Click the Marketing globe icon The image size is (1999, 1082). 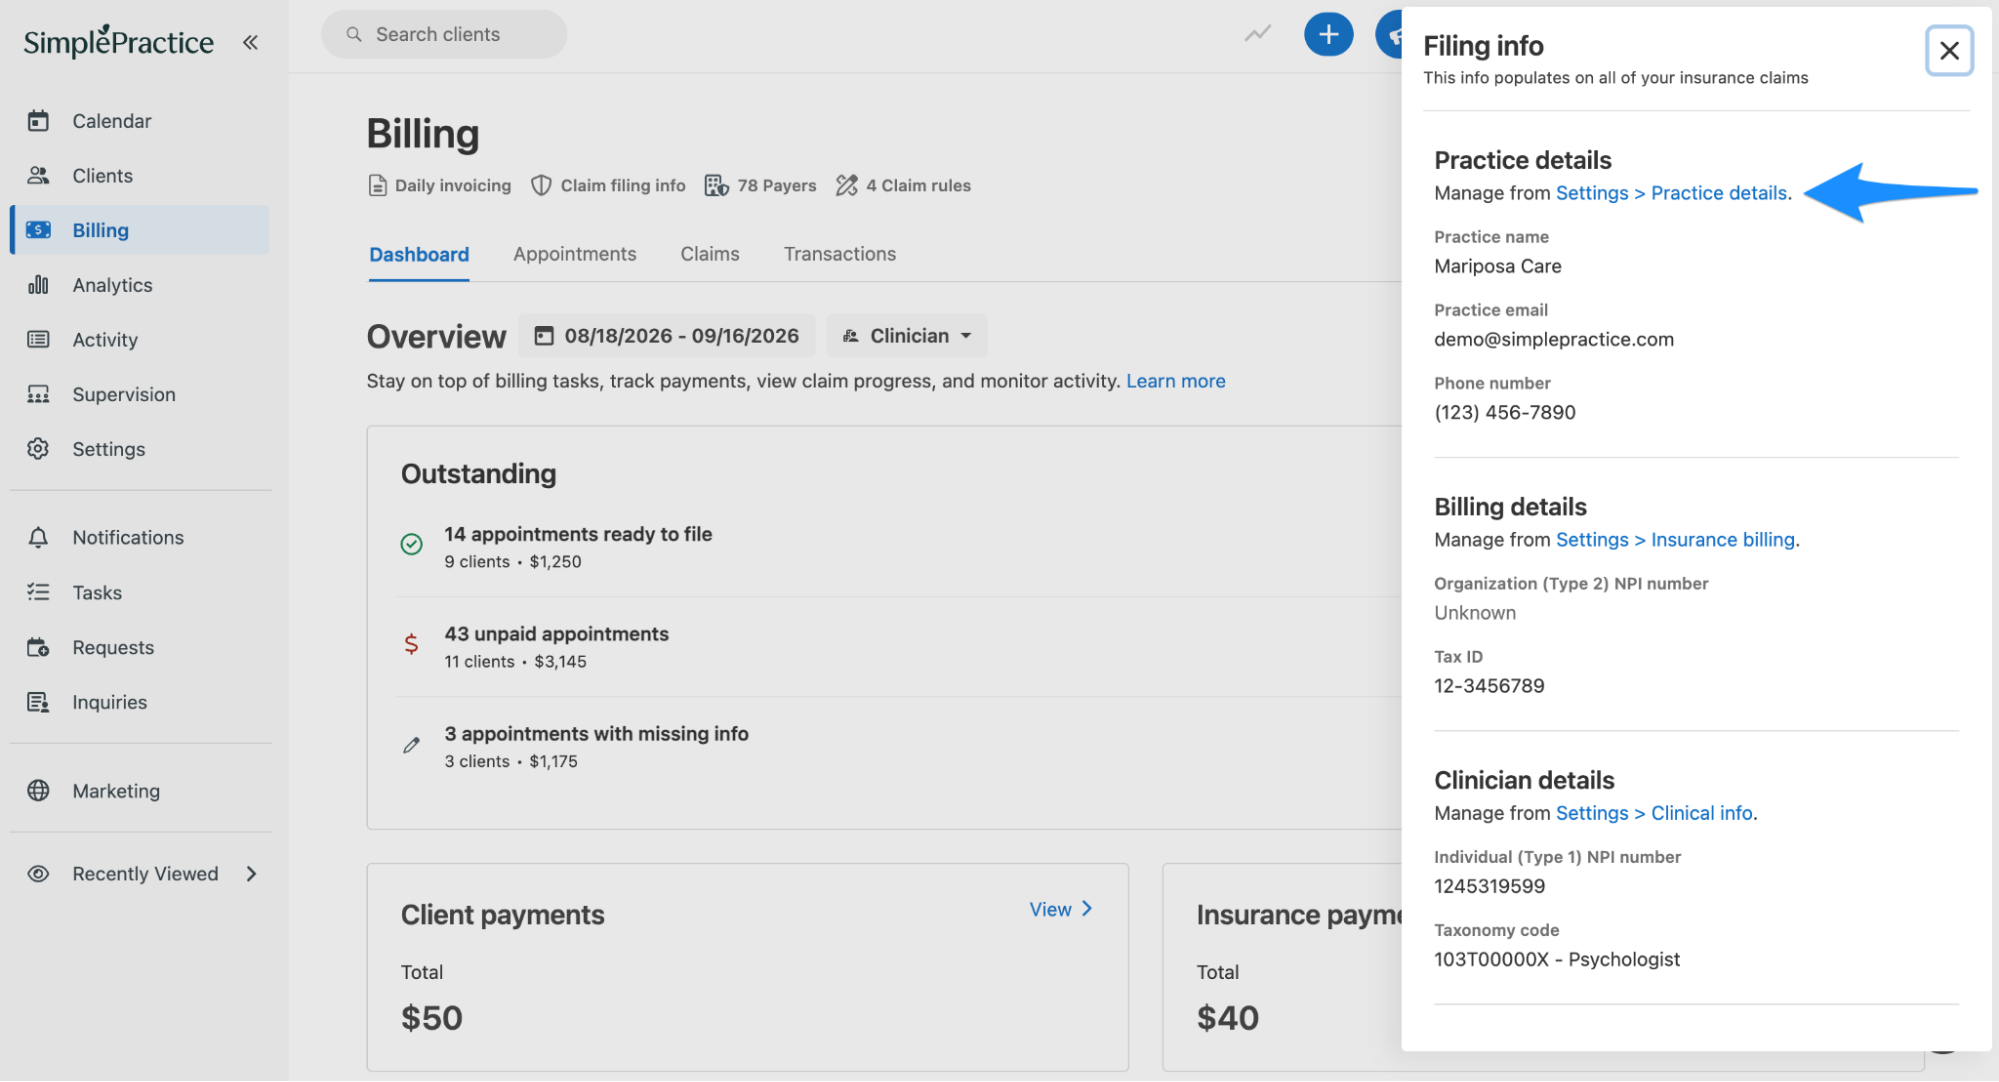click(x=38, y=791)
